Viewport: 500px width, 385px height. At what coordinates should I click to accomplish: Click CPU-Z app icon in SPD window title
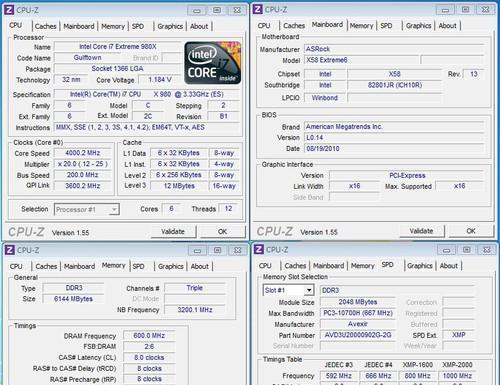pos(259,249)
